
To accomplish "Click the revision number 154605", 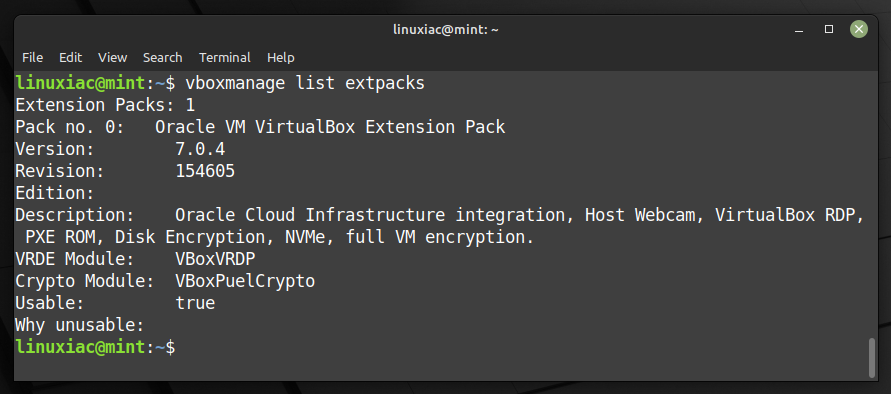I will tap(205, 171).
